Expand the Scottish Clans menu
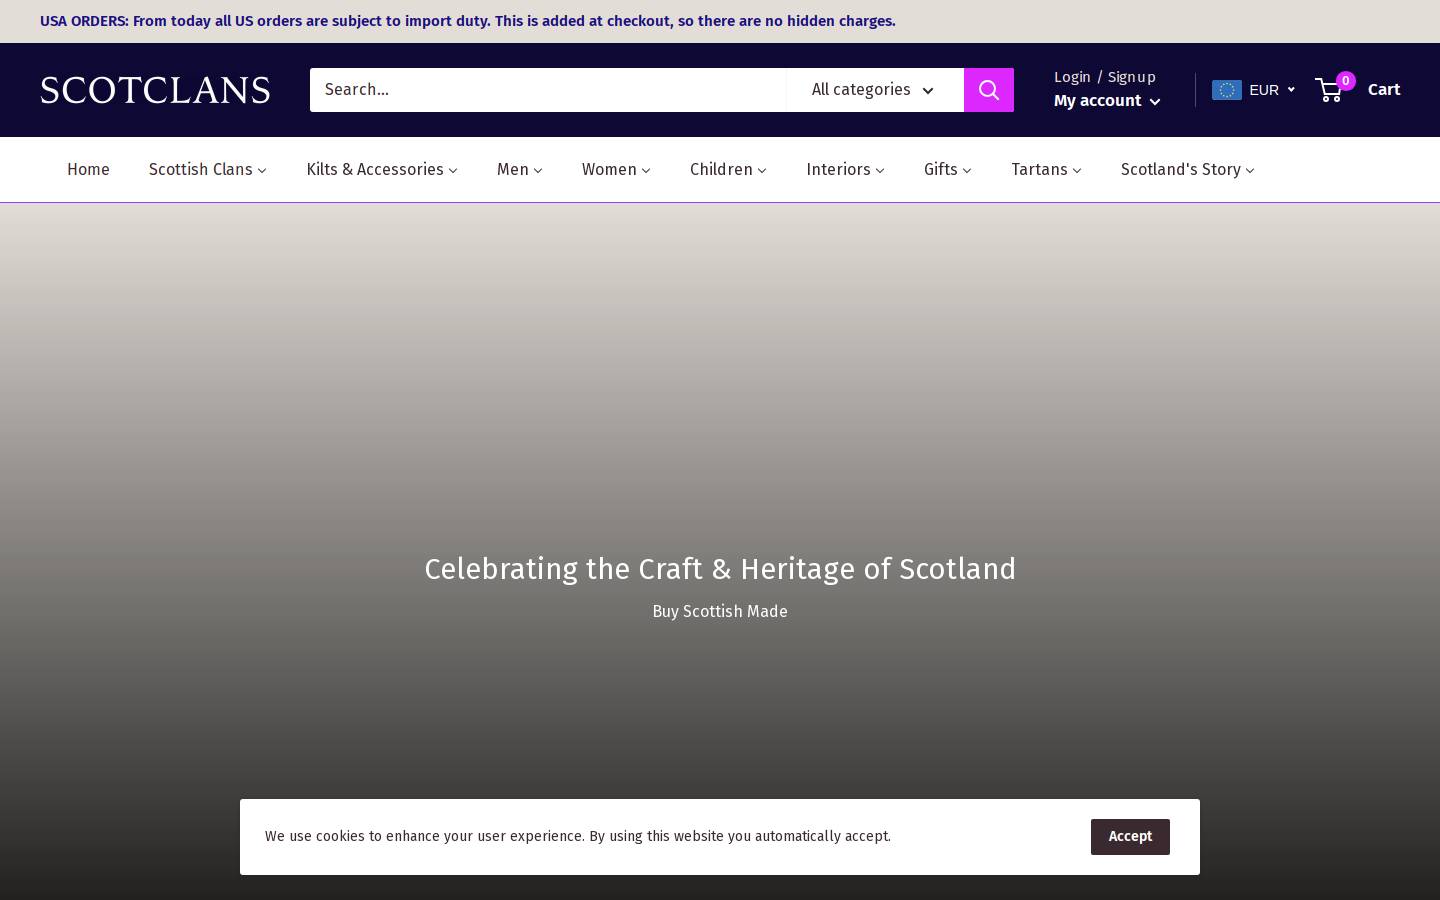1440x900 pixels. (x=208, y=170)
